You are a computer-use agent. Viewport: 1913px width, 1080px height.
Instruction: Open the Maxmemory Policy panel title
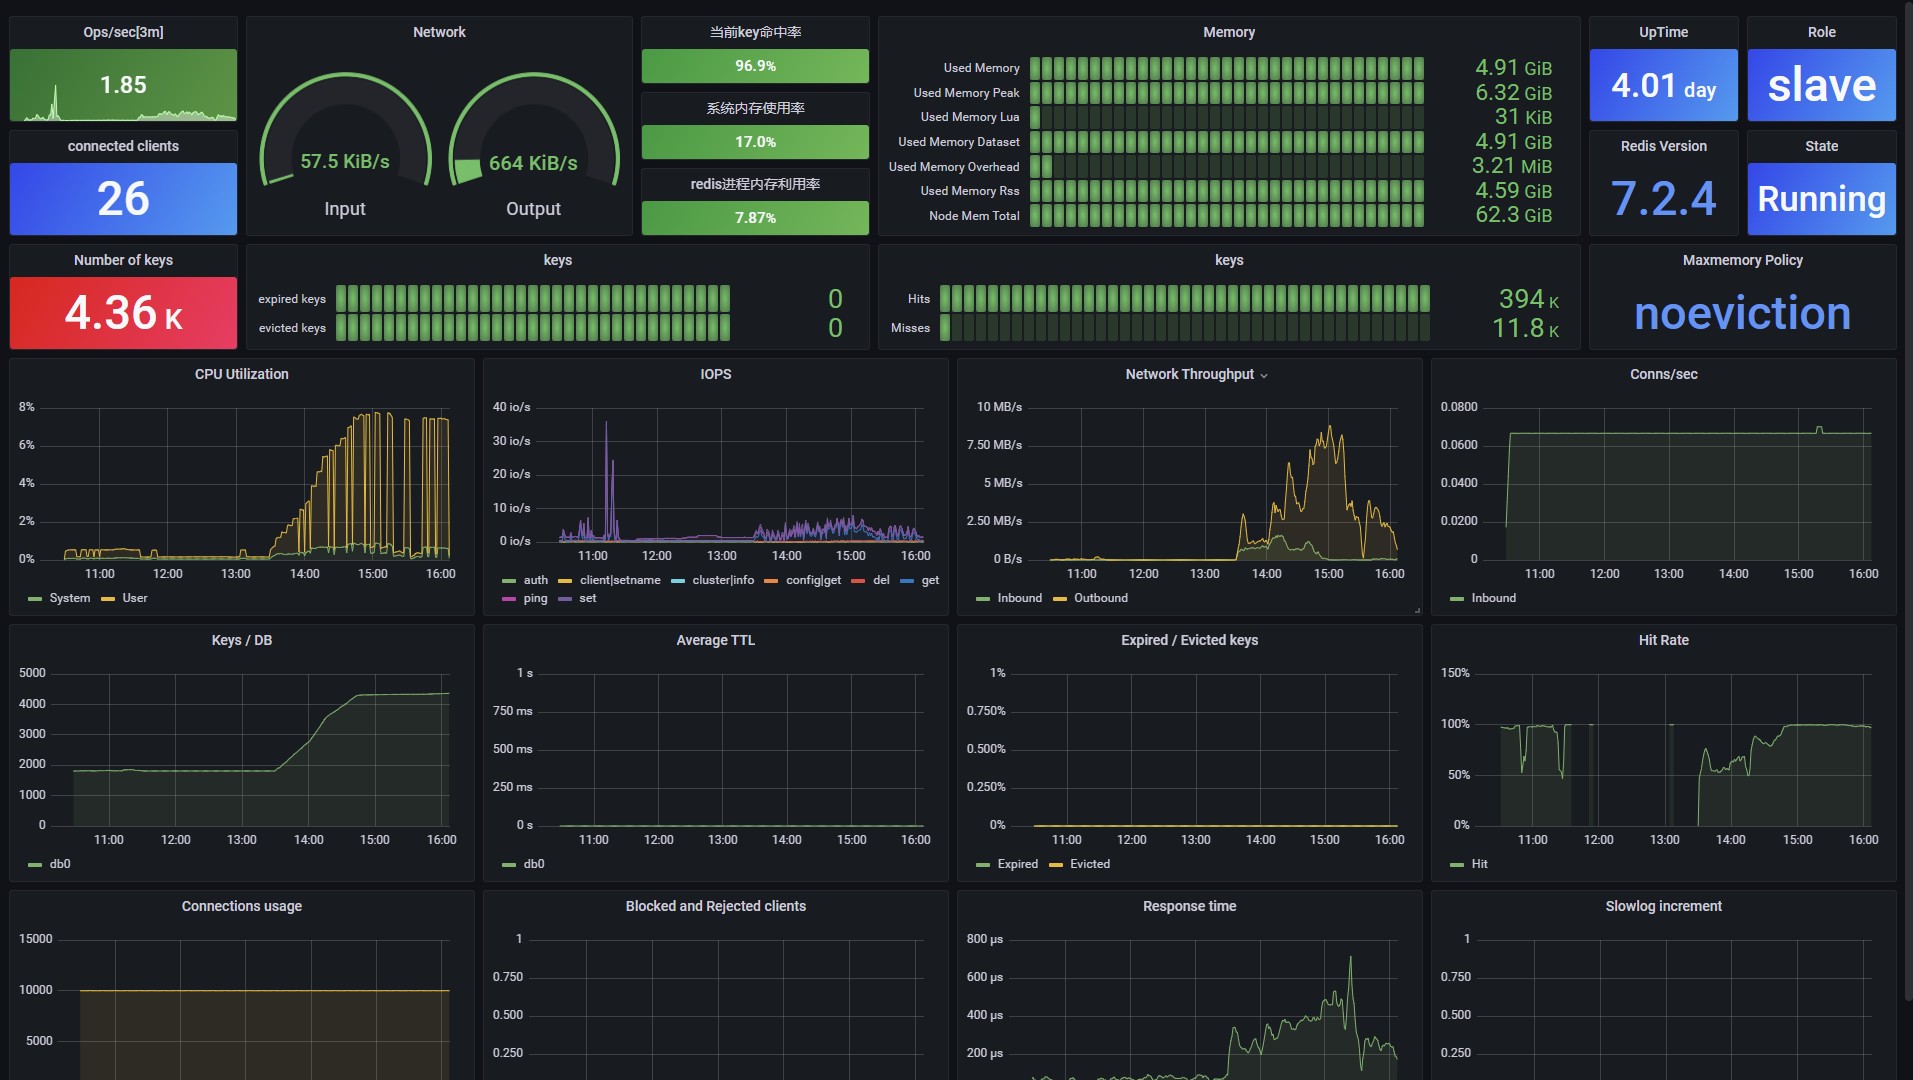tap(1742, 260)
